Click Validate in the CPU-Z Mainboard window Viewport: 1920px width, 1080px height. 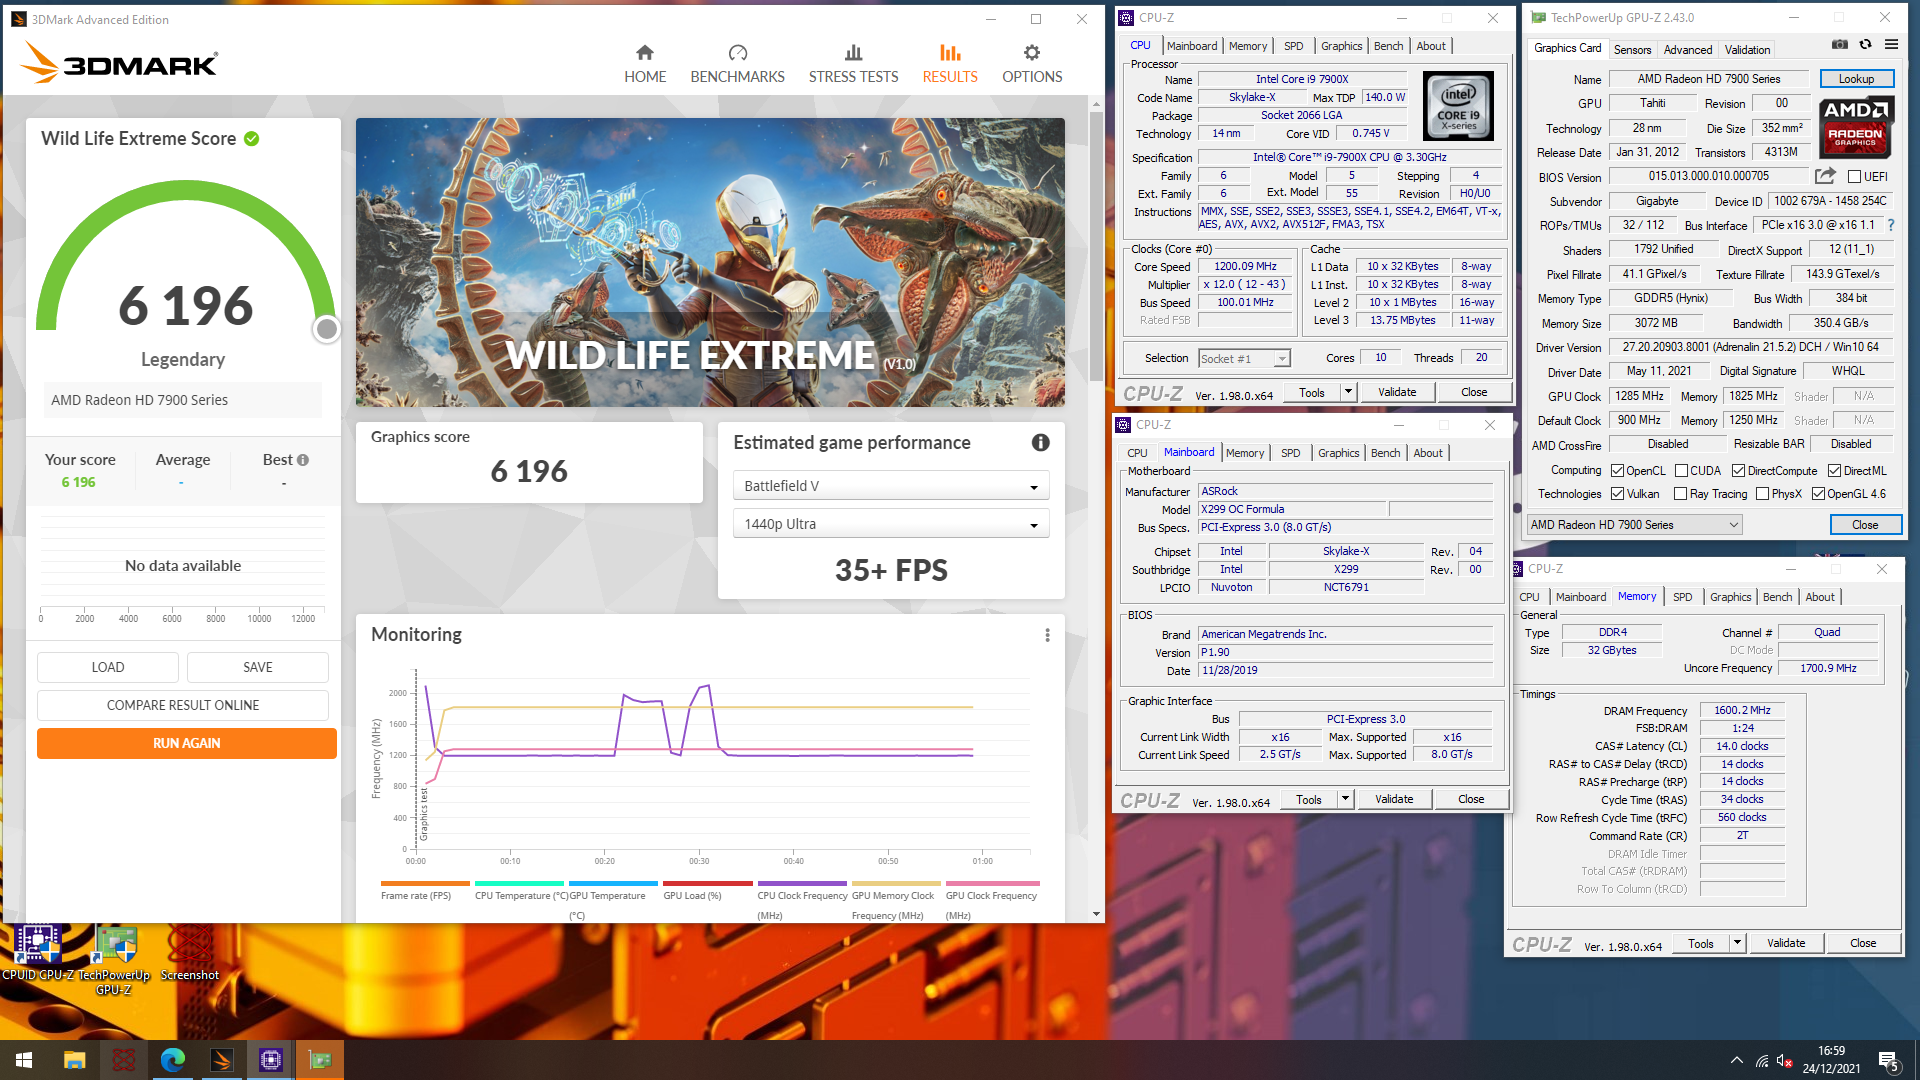pos(1394,799)
